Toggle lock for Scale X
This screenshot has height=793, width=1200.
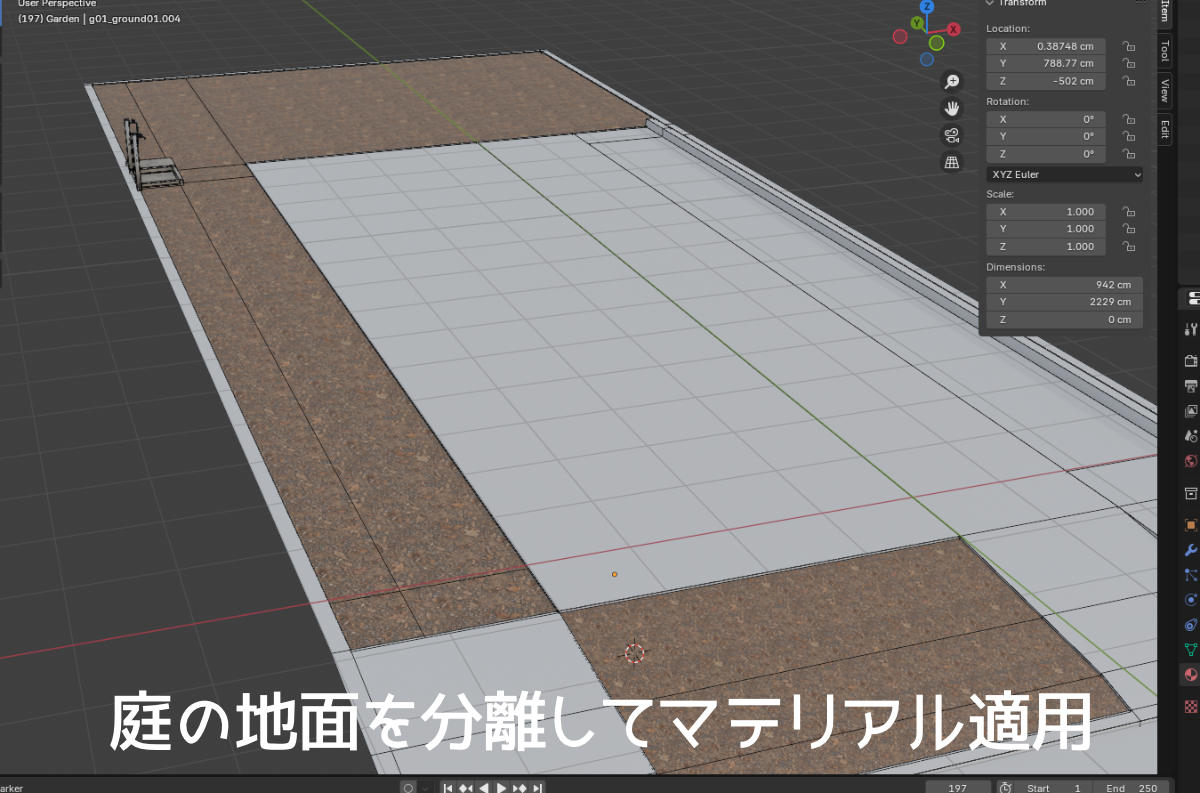pos(1127,212)
